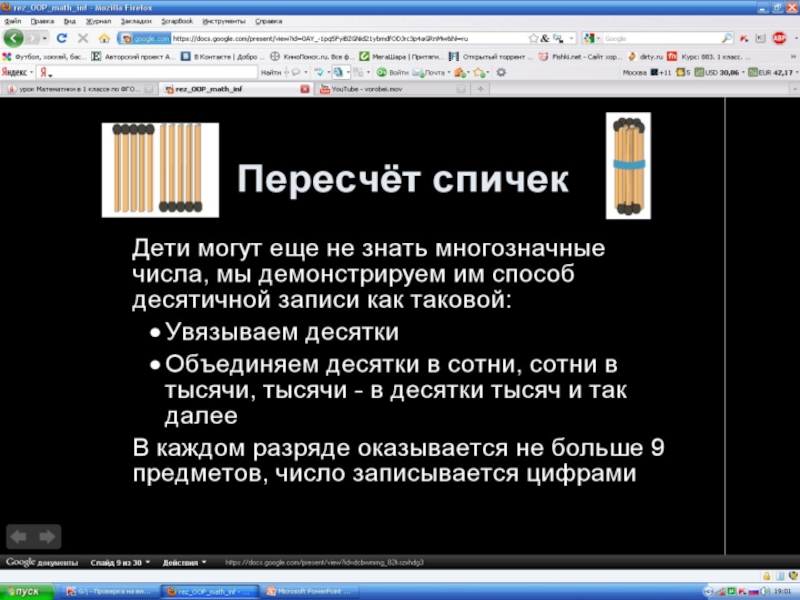Open the USD 30,86 rate dropdown

click(720, 72)
